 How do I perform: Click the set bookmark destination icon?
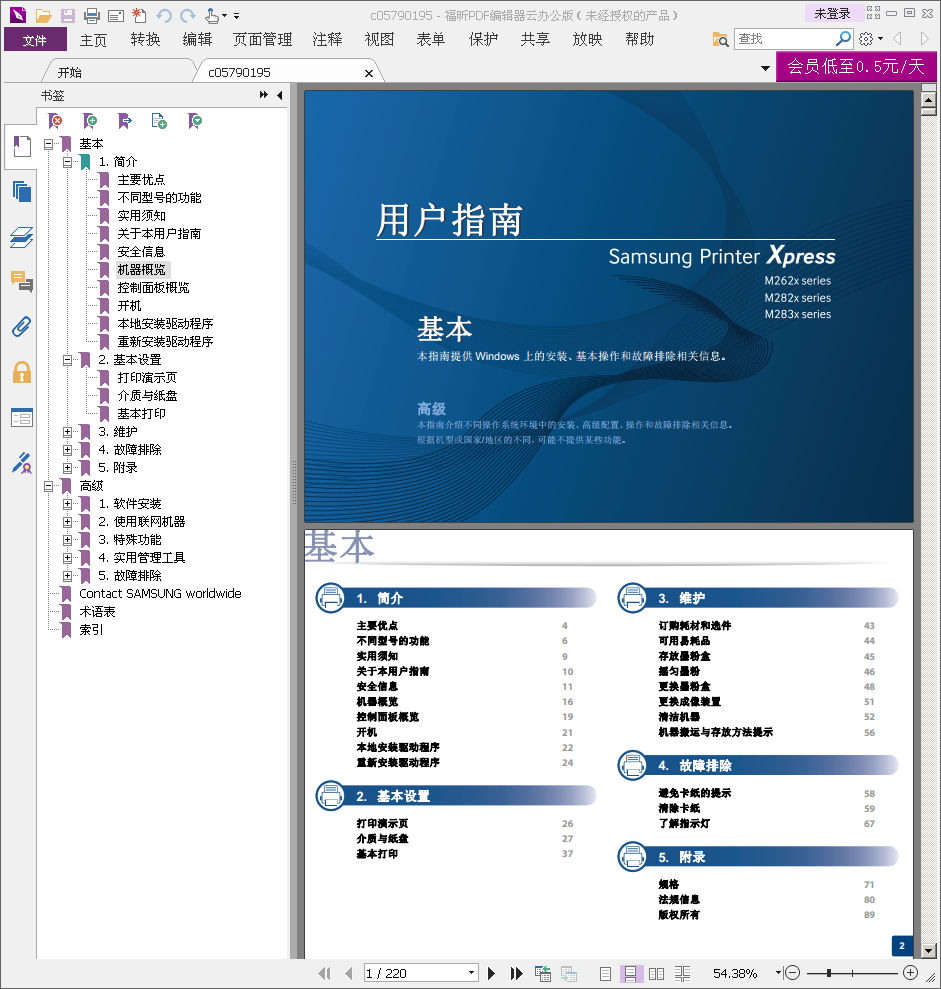click(125, 120)
